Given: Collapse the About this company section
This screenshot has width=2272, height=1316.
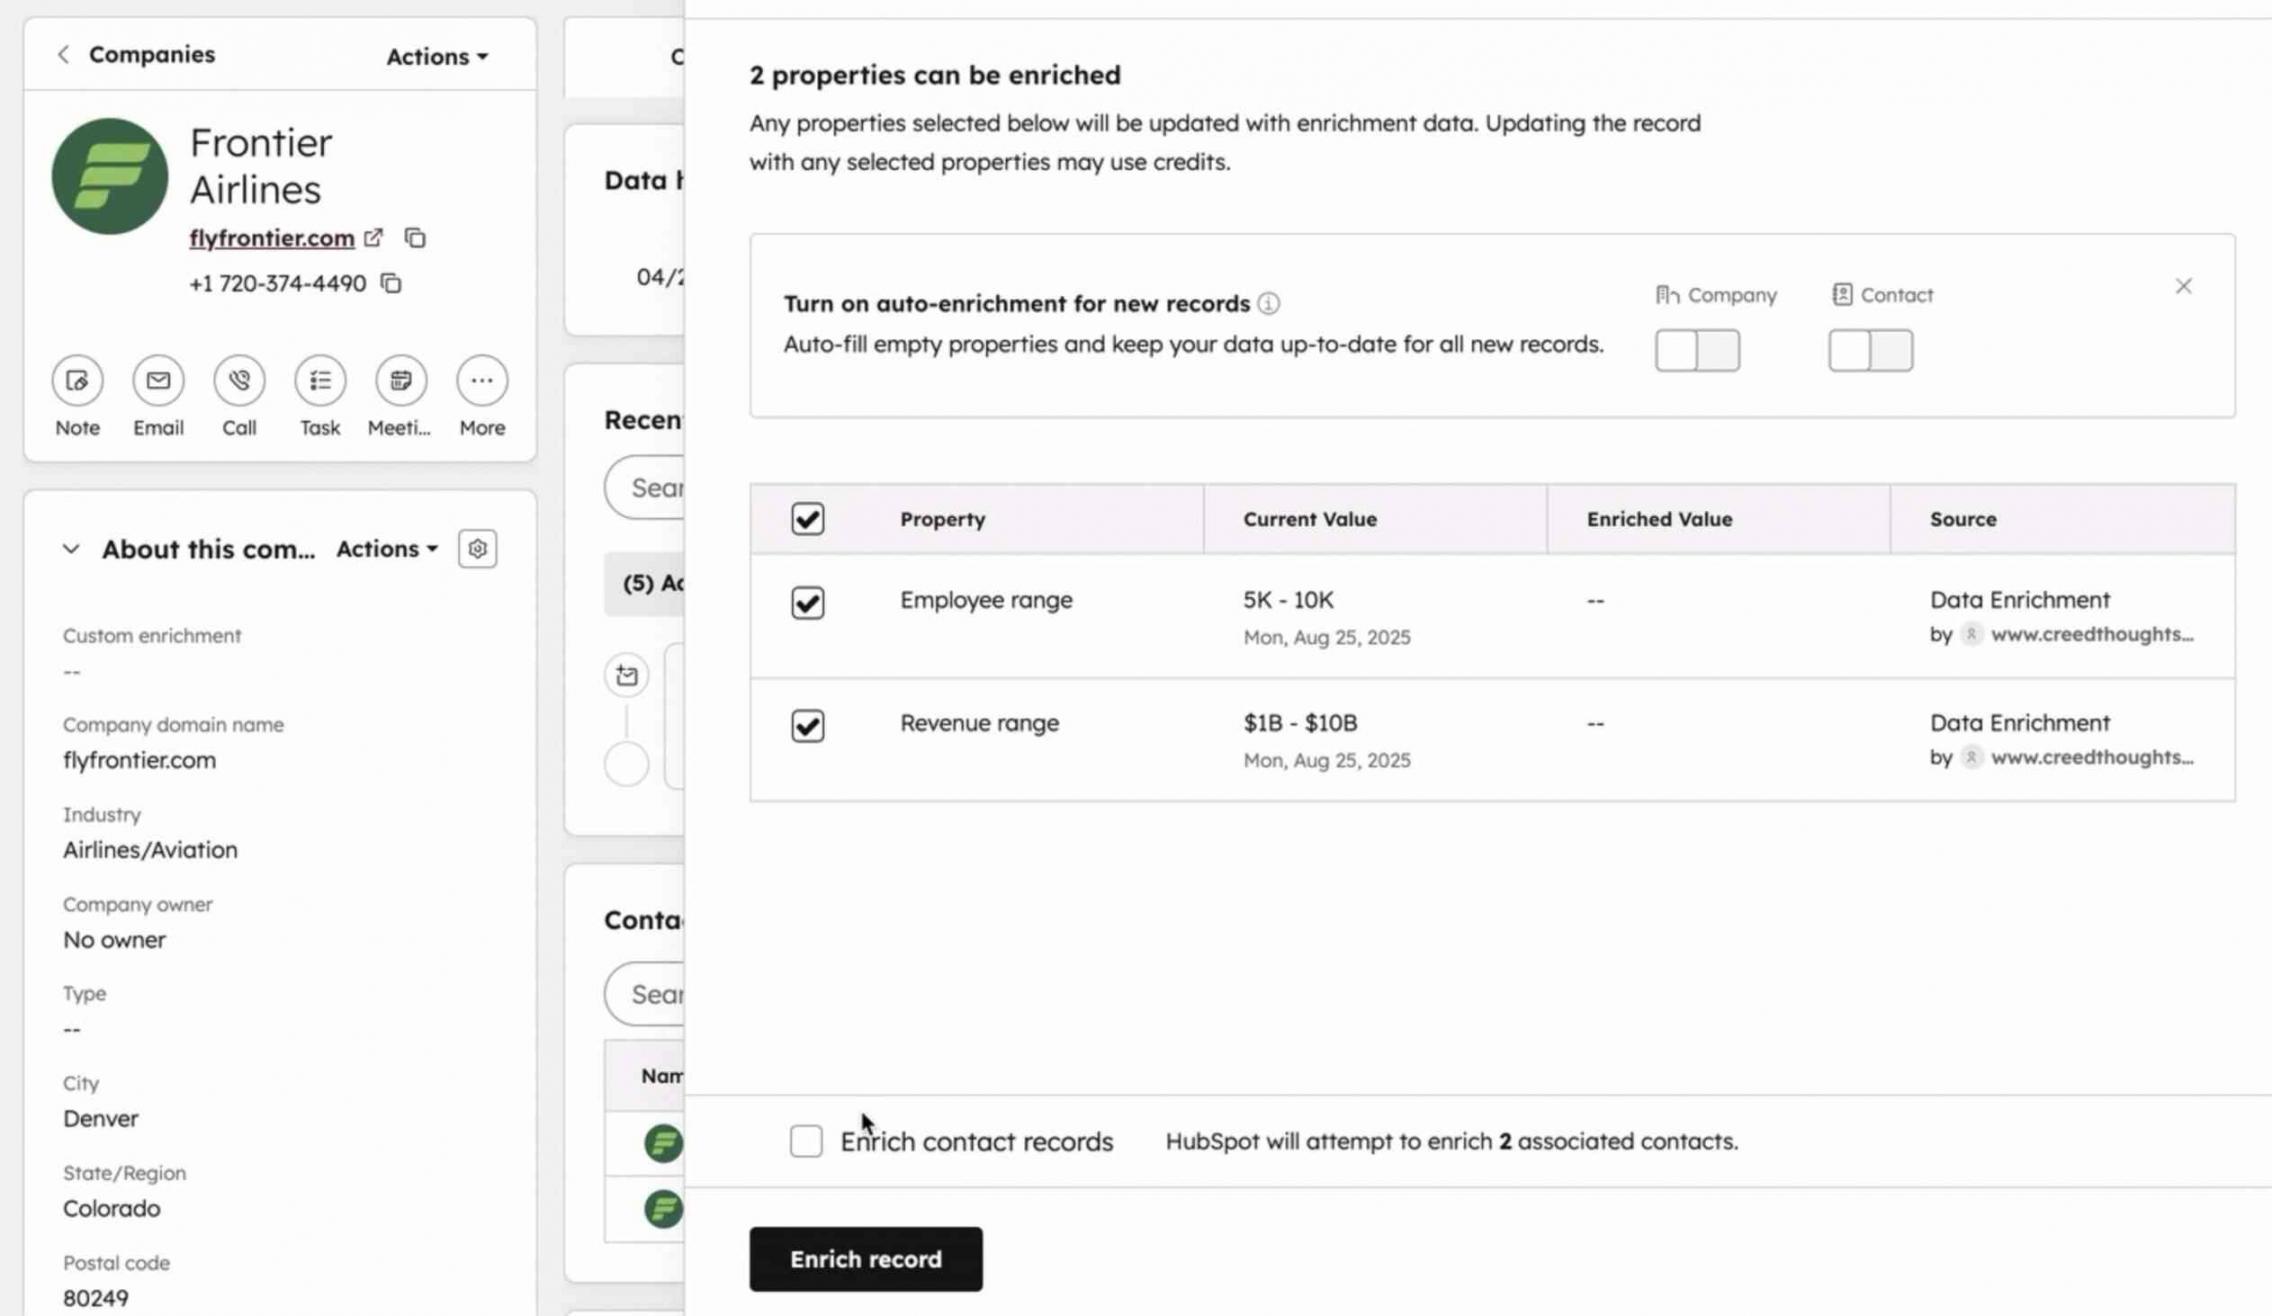Looking at the screenshot, I should [70, 549].
